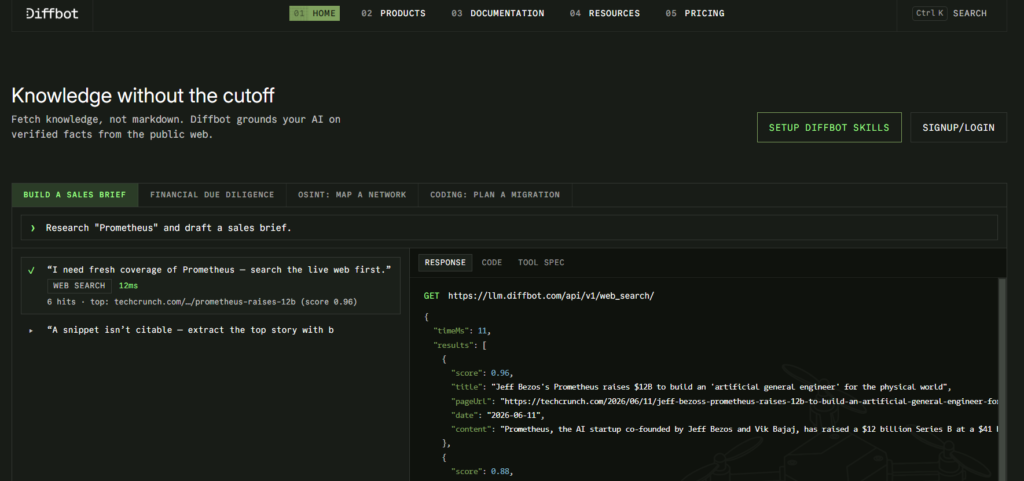
Task: Open the Home nav item
Action: 314,13
